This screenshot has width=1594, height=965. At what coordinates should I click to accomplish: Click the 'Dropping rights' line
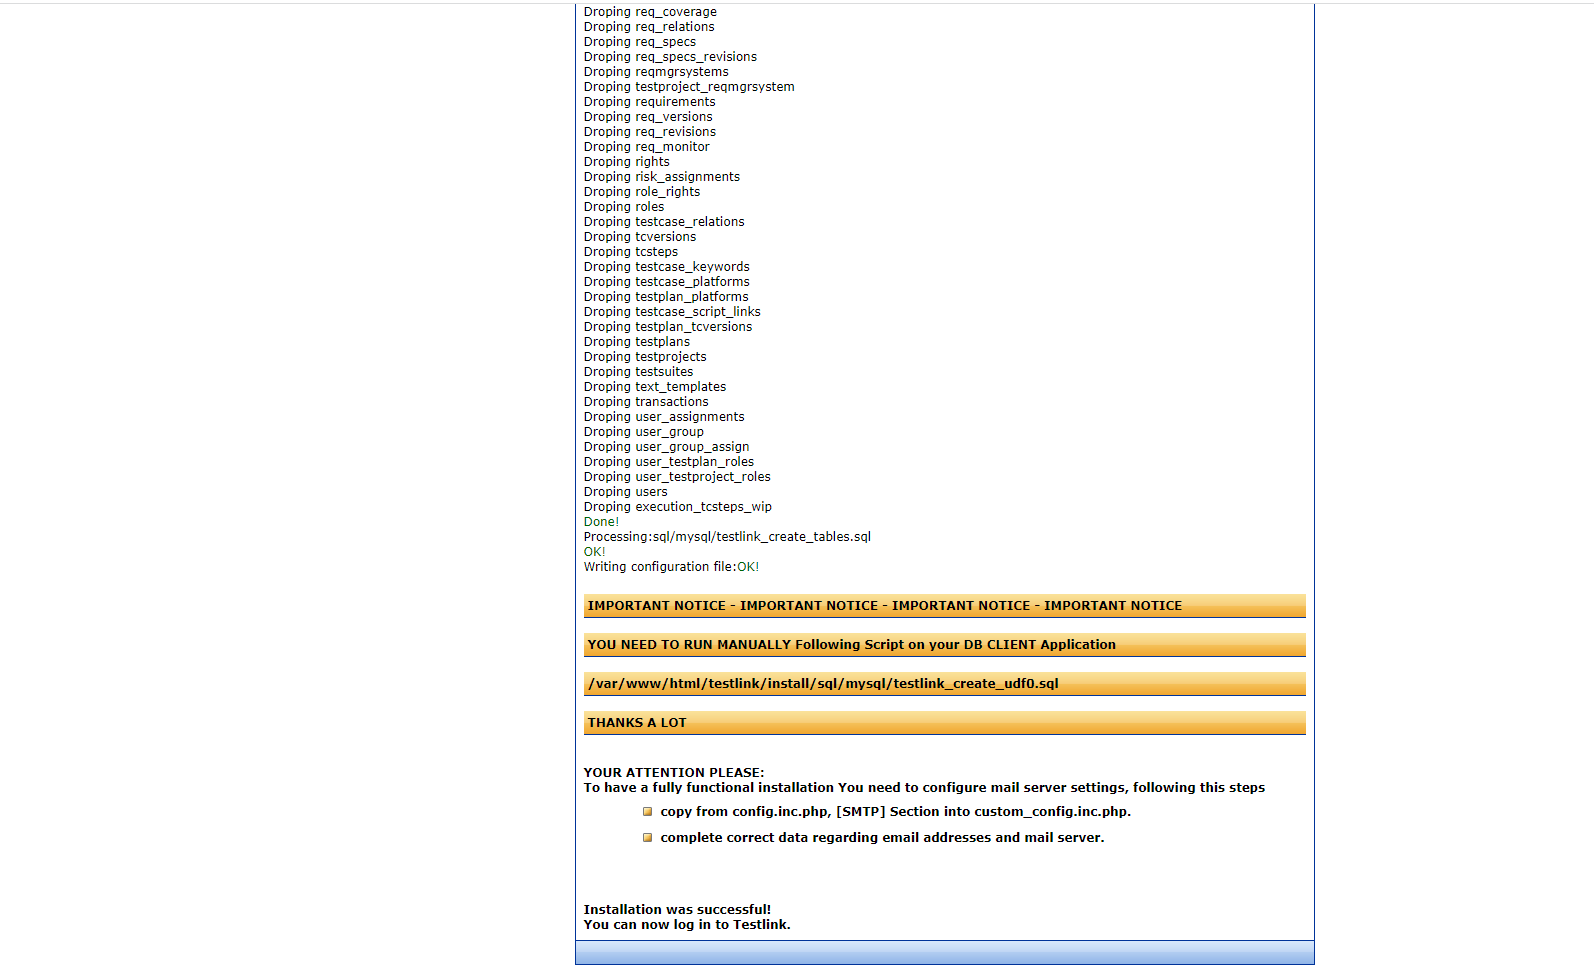point(627,162)
